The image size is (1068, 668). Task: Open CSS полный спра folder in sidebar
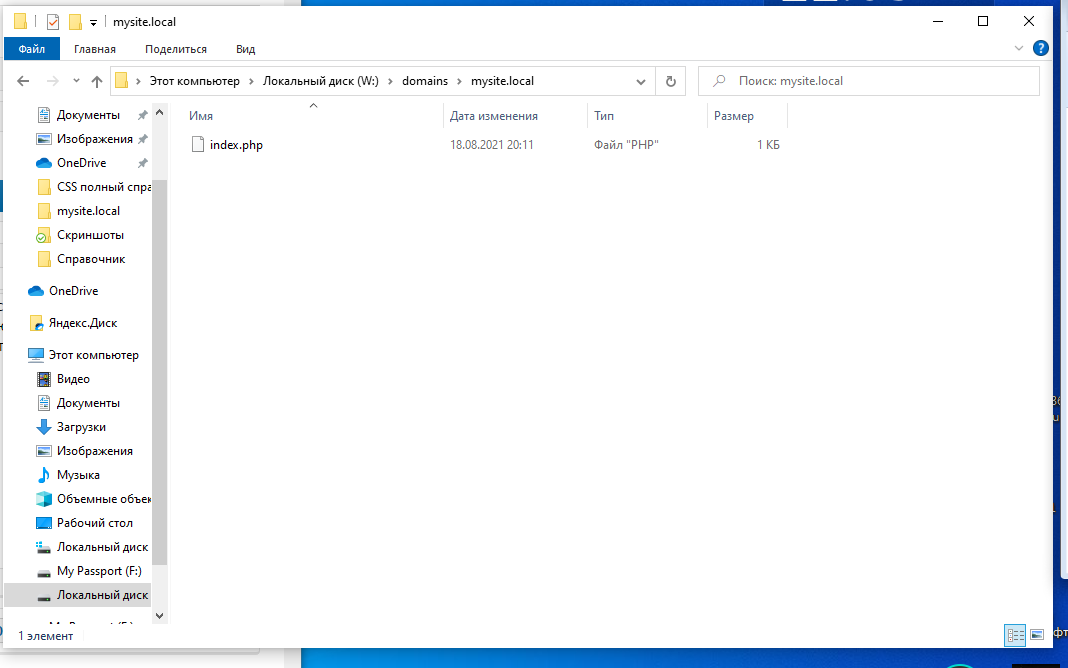[104, 187]
